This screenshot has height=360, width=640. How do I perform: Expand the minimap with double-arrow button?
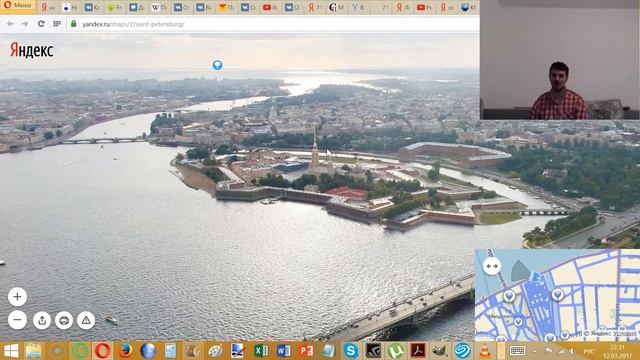[492, 266]
